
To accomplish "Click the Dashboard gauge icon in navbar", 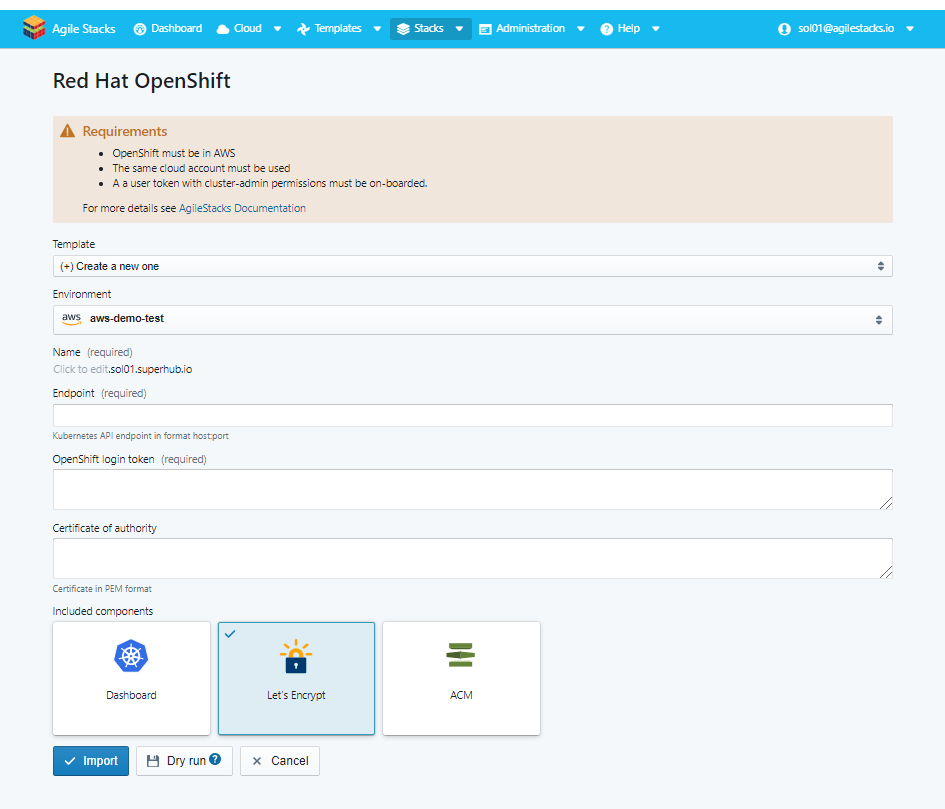I will tap(140, 29).
